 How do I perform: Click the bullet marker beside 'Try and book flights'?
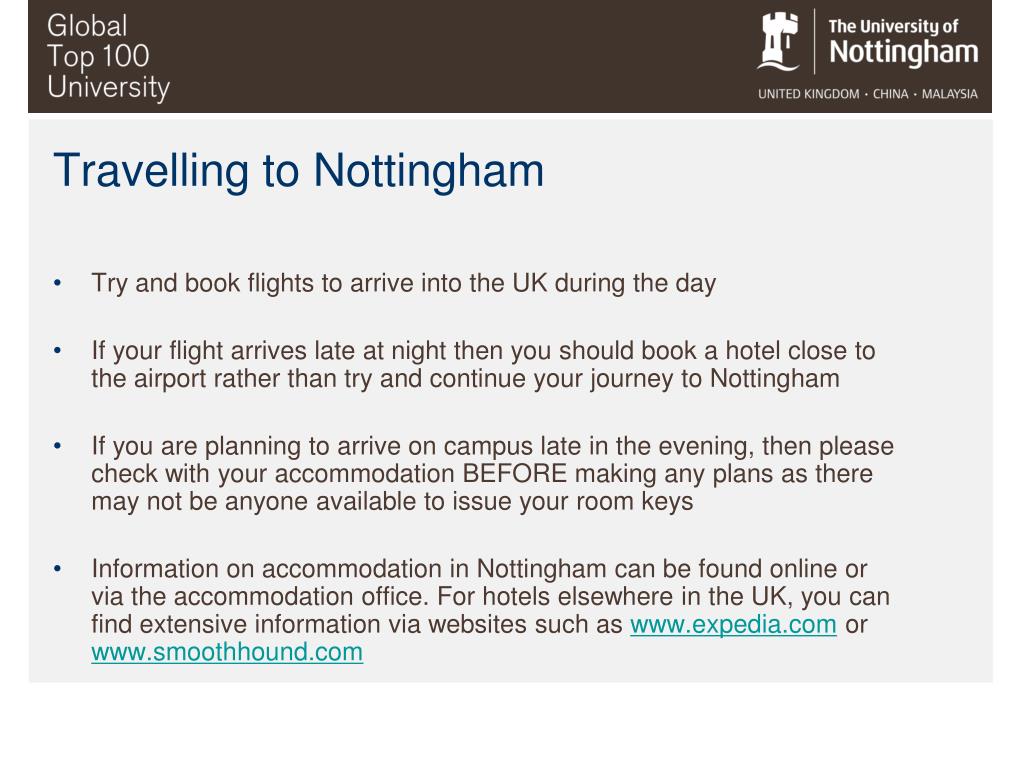pyautogui.click(x=57, y=283)
